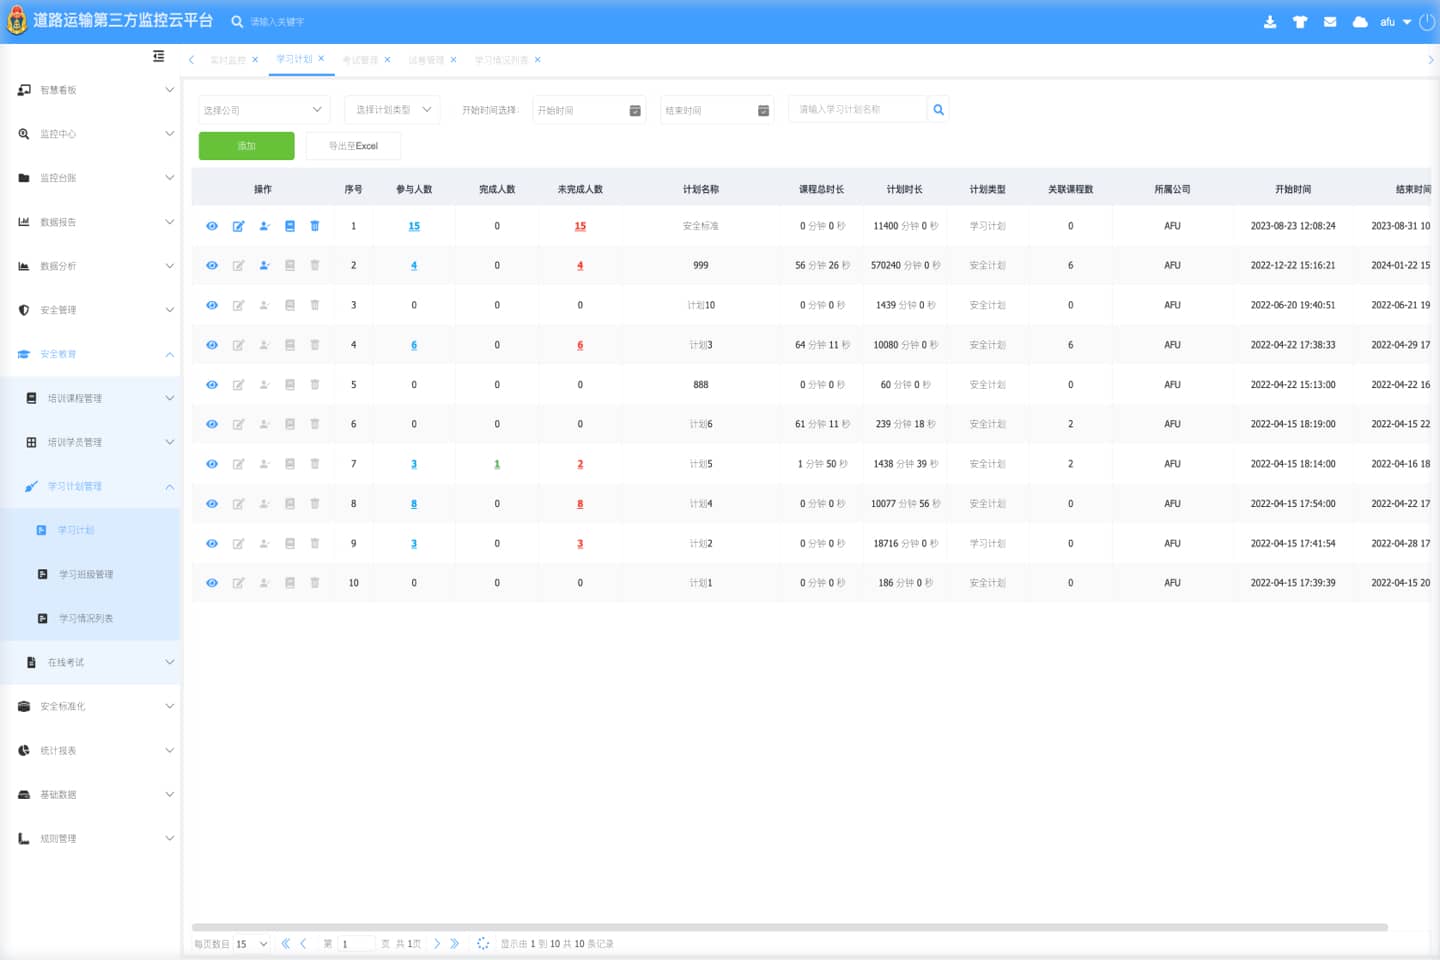Open the afu user dropdown
1440x960 pixels.
(x=1396, y=22)
